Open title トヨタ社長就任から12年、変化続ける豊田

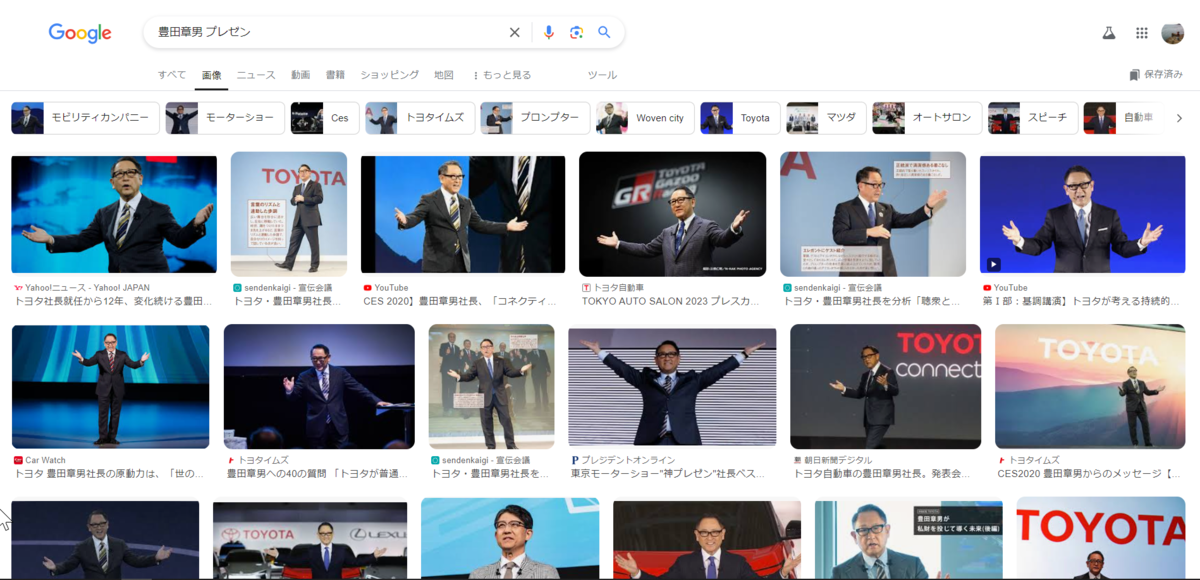pos(113,300)
